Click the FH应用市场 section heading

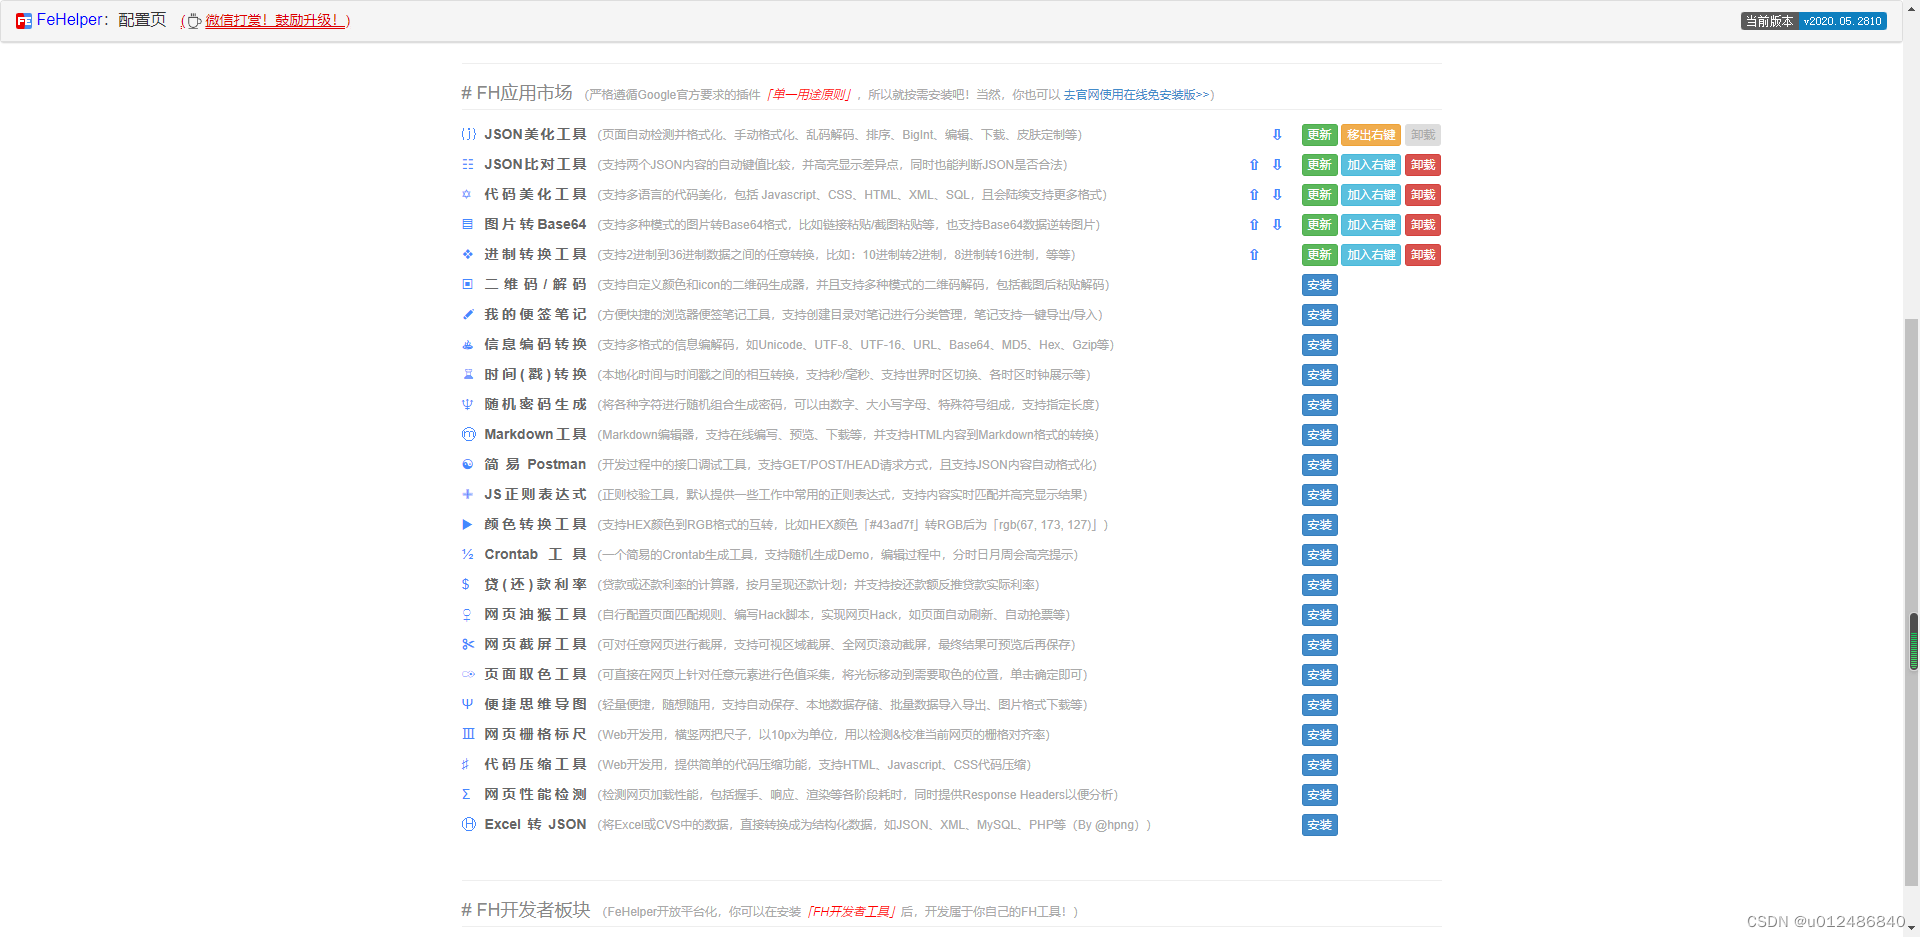517,93
